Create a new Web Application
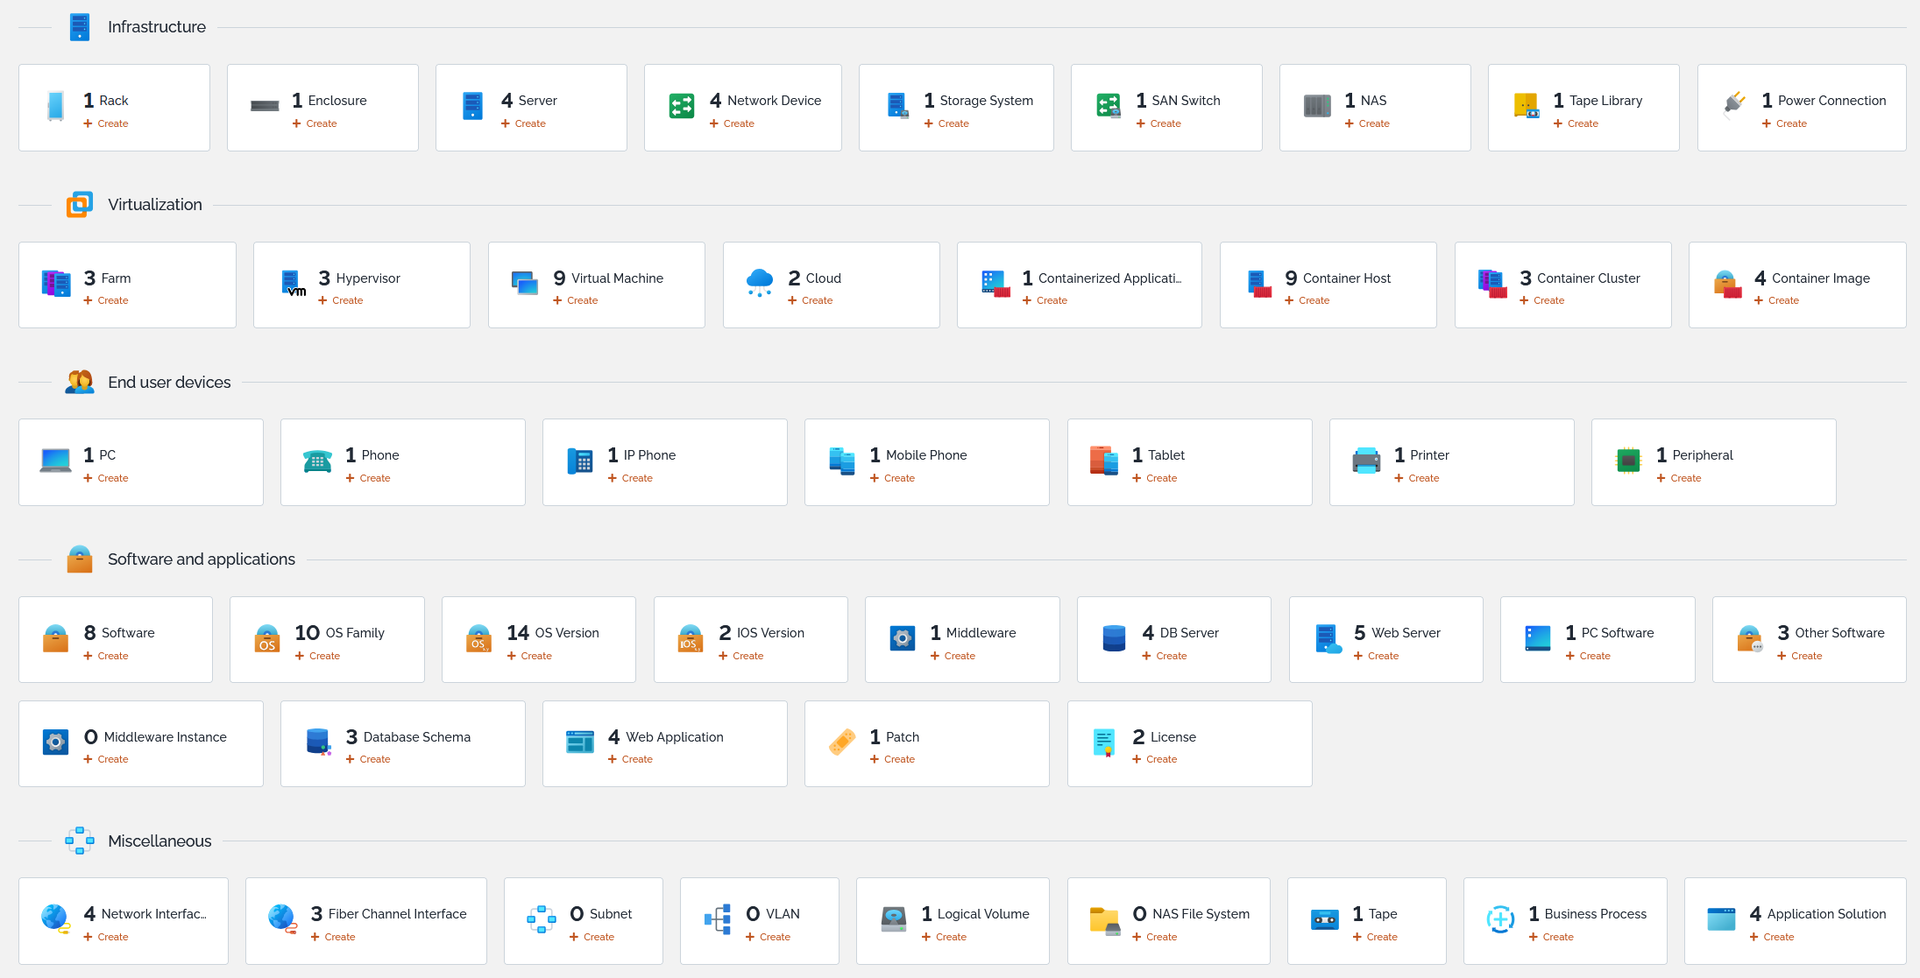The image size is (1920, 978). [x=630, y=760]
